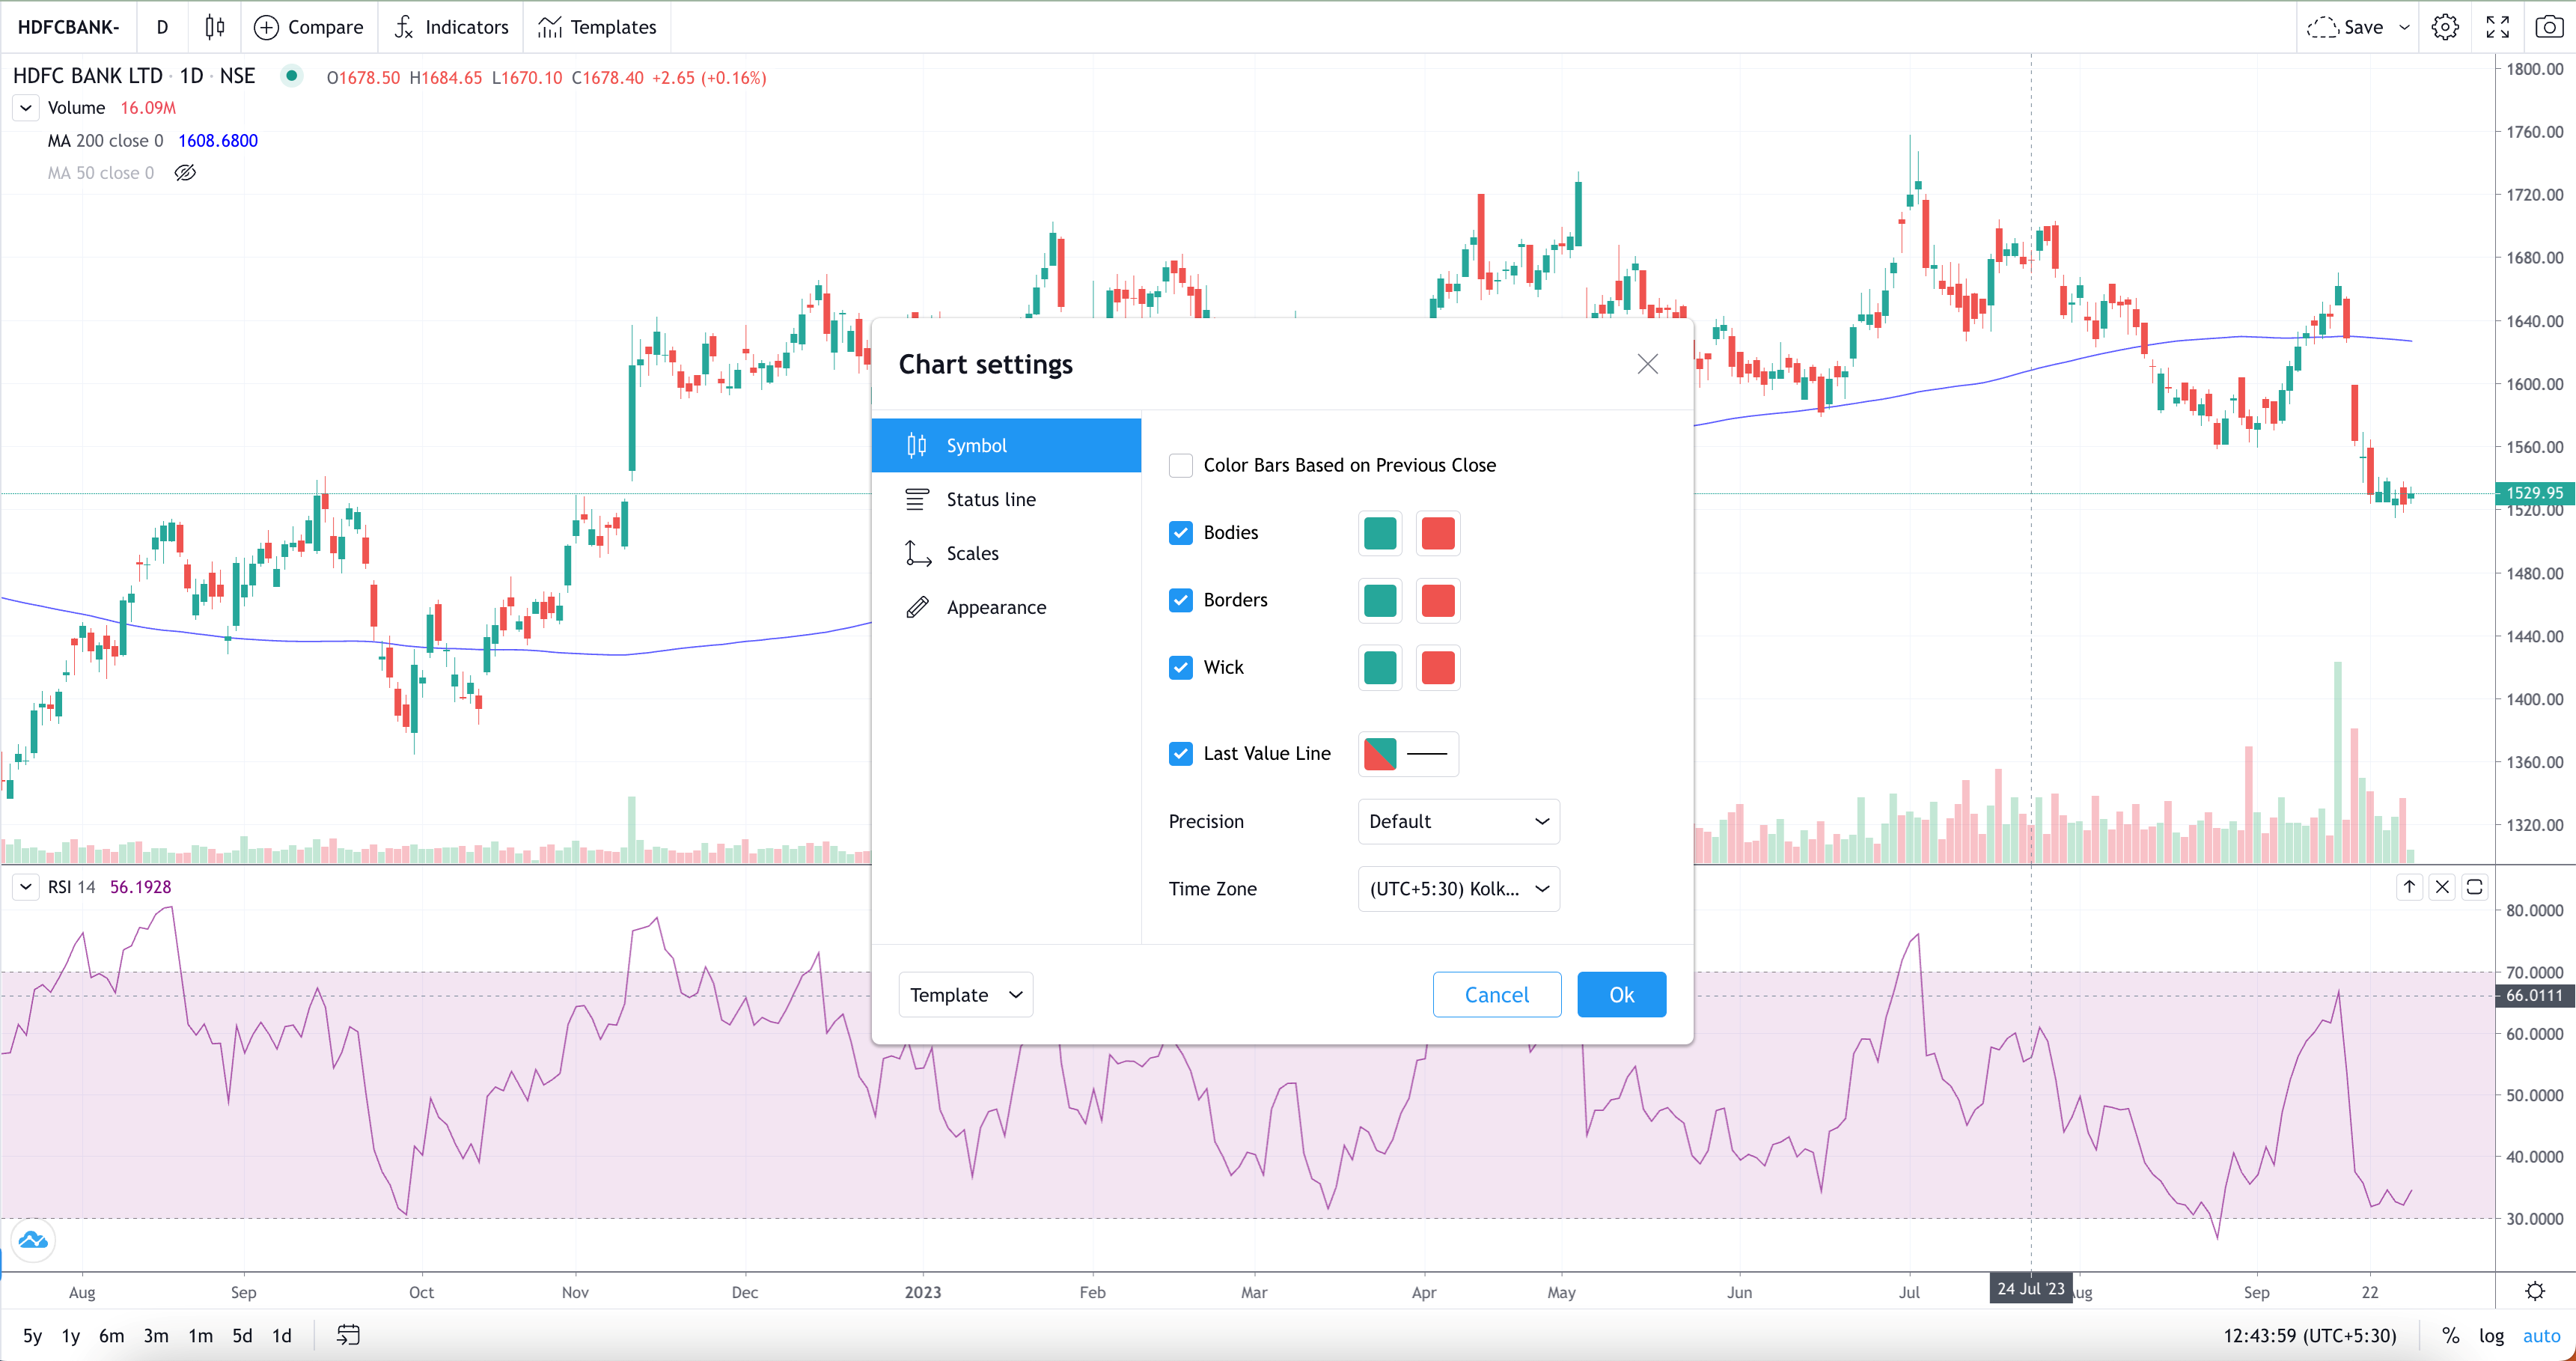Image resolution: width=2576 pixels, height=1361 pixels.
Task: Maximize the RSI pane icon
Action: [x=2474, y=887]
